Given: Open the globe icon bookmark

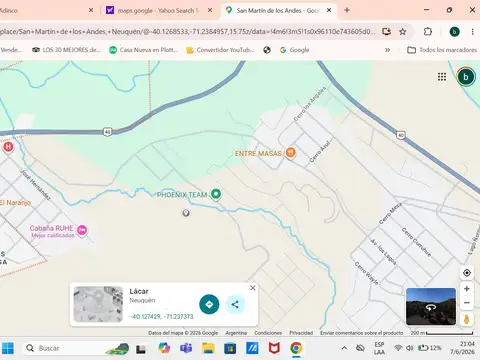Looking at the screenshot, I should tap(267, 50).
